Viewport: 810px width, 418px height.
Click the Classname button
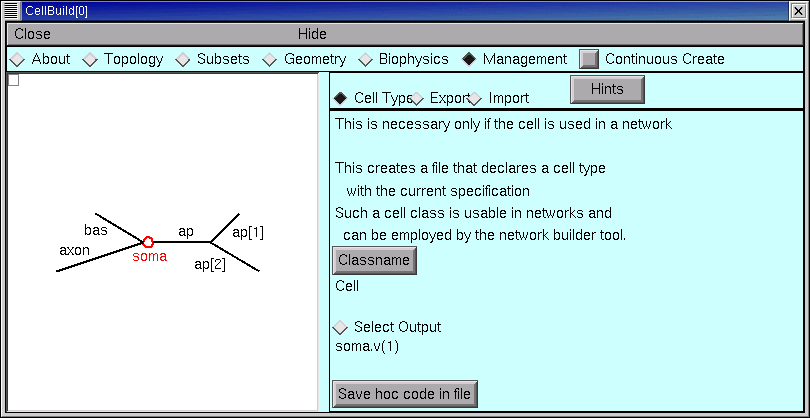click(x=374, y=260)
